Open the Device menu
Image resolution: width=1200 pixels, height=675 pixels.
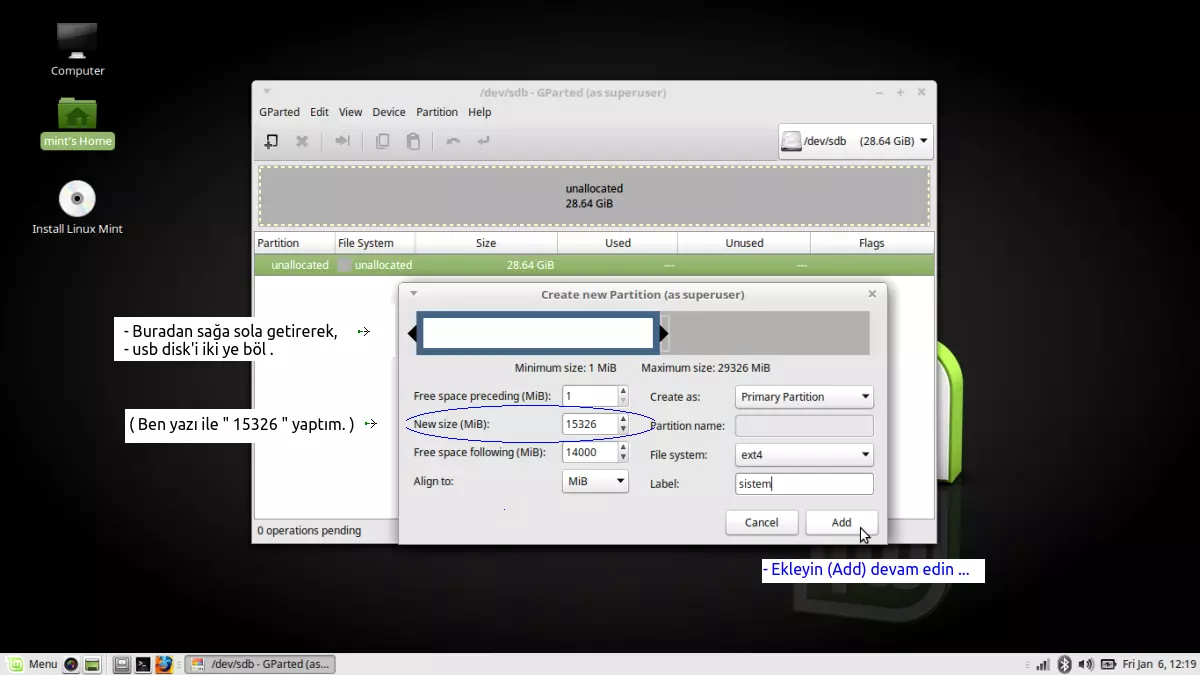389,112
